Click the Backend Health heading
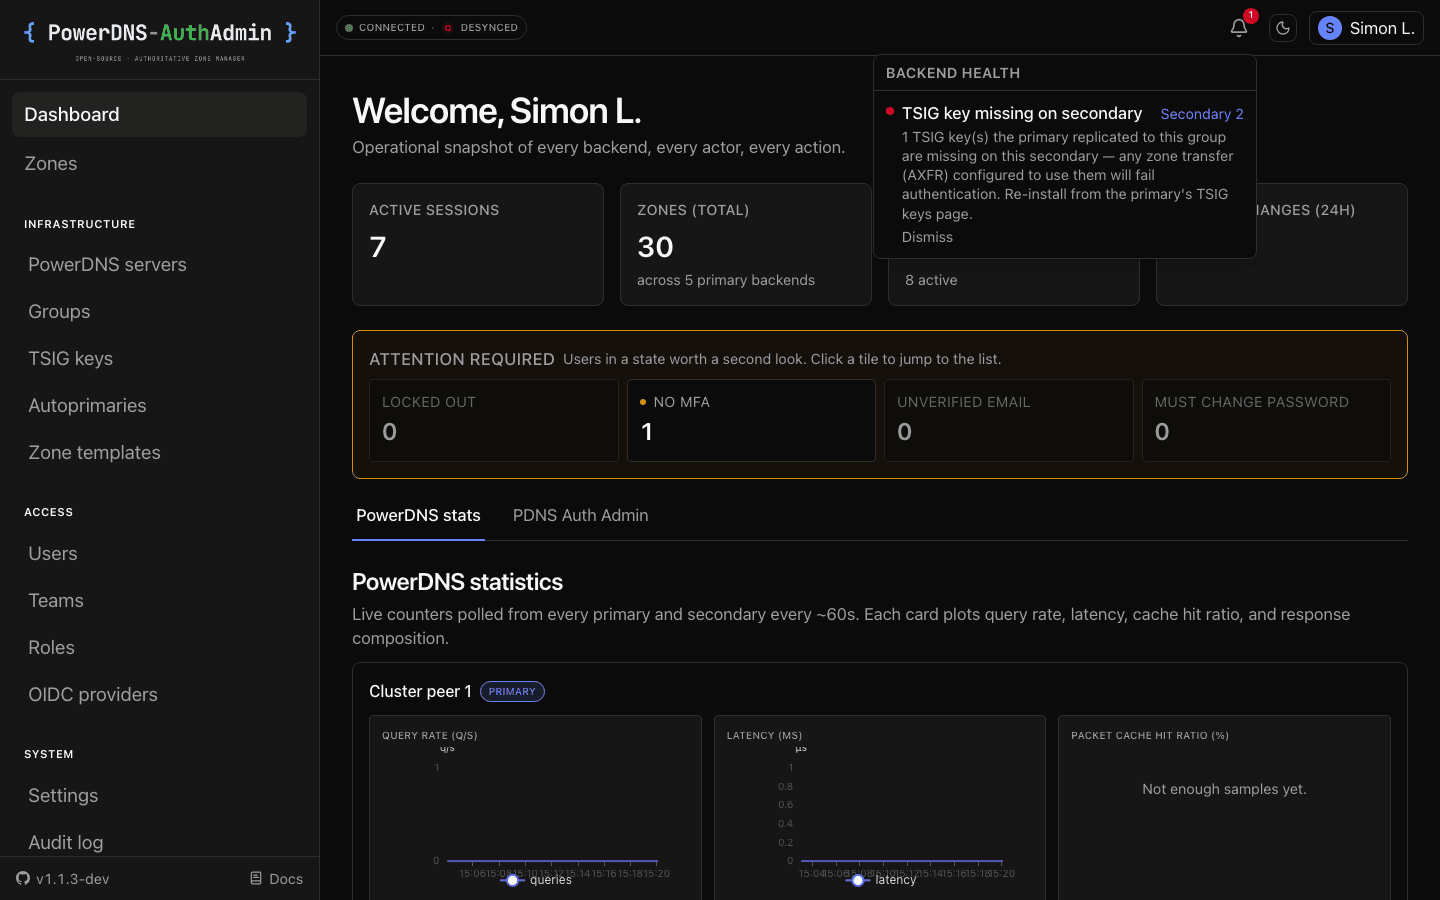 click(x=953, y=73)
